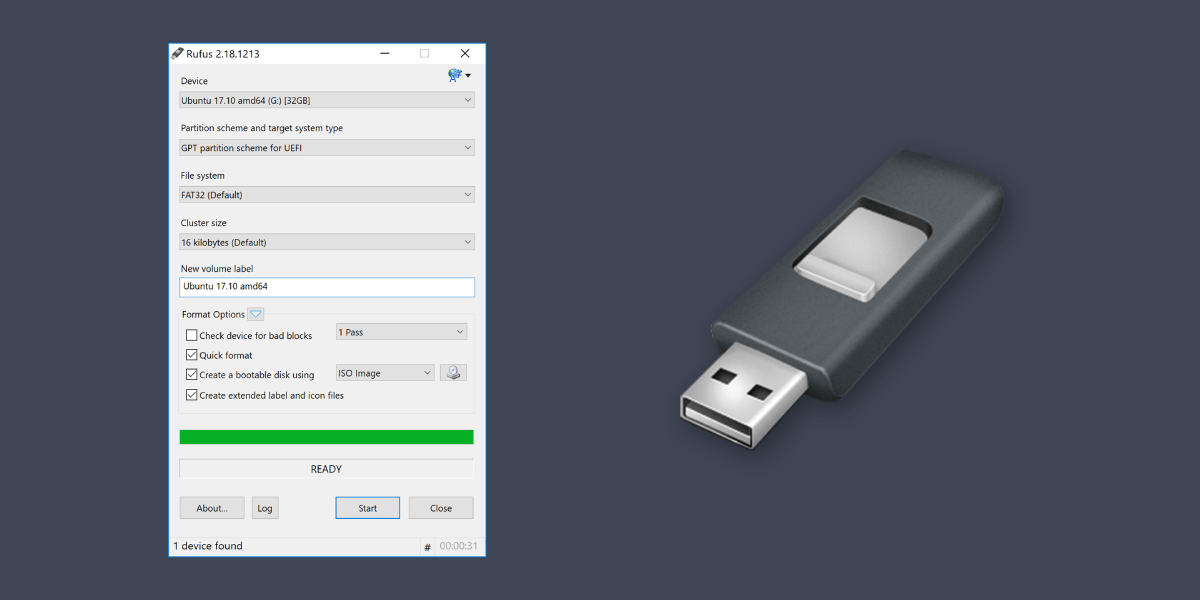
Task: Enable checking device for bad blocks
Action: (191, 334)
